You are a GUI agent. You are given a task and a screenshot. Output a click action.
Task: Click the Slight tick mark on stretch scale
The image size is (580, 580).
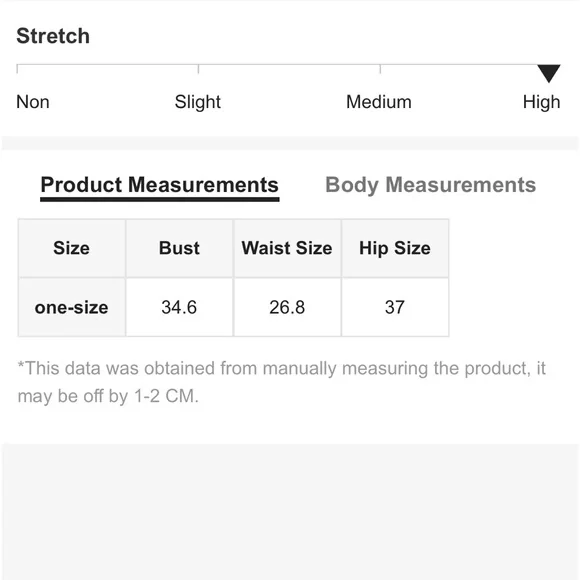(198, 69)
